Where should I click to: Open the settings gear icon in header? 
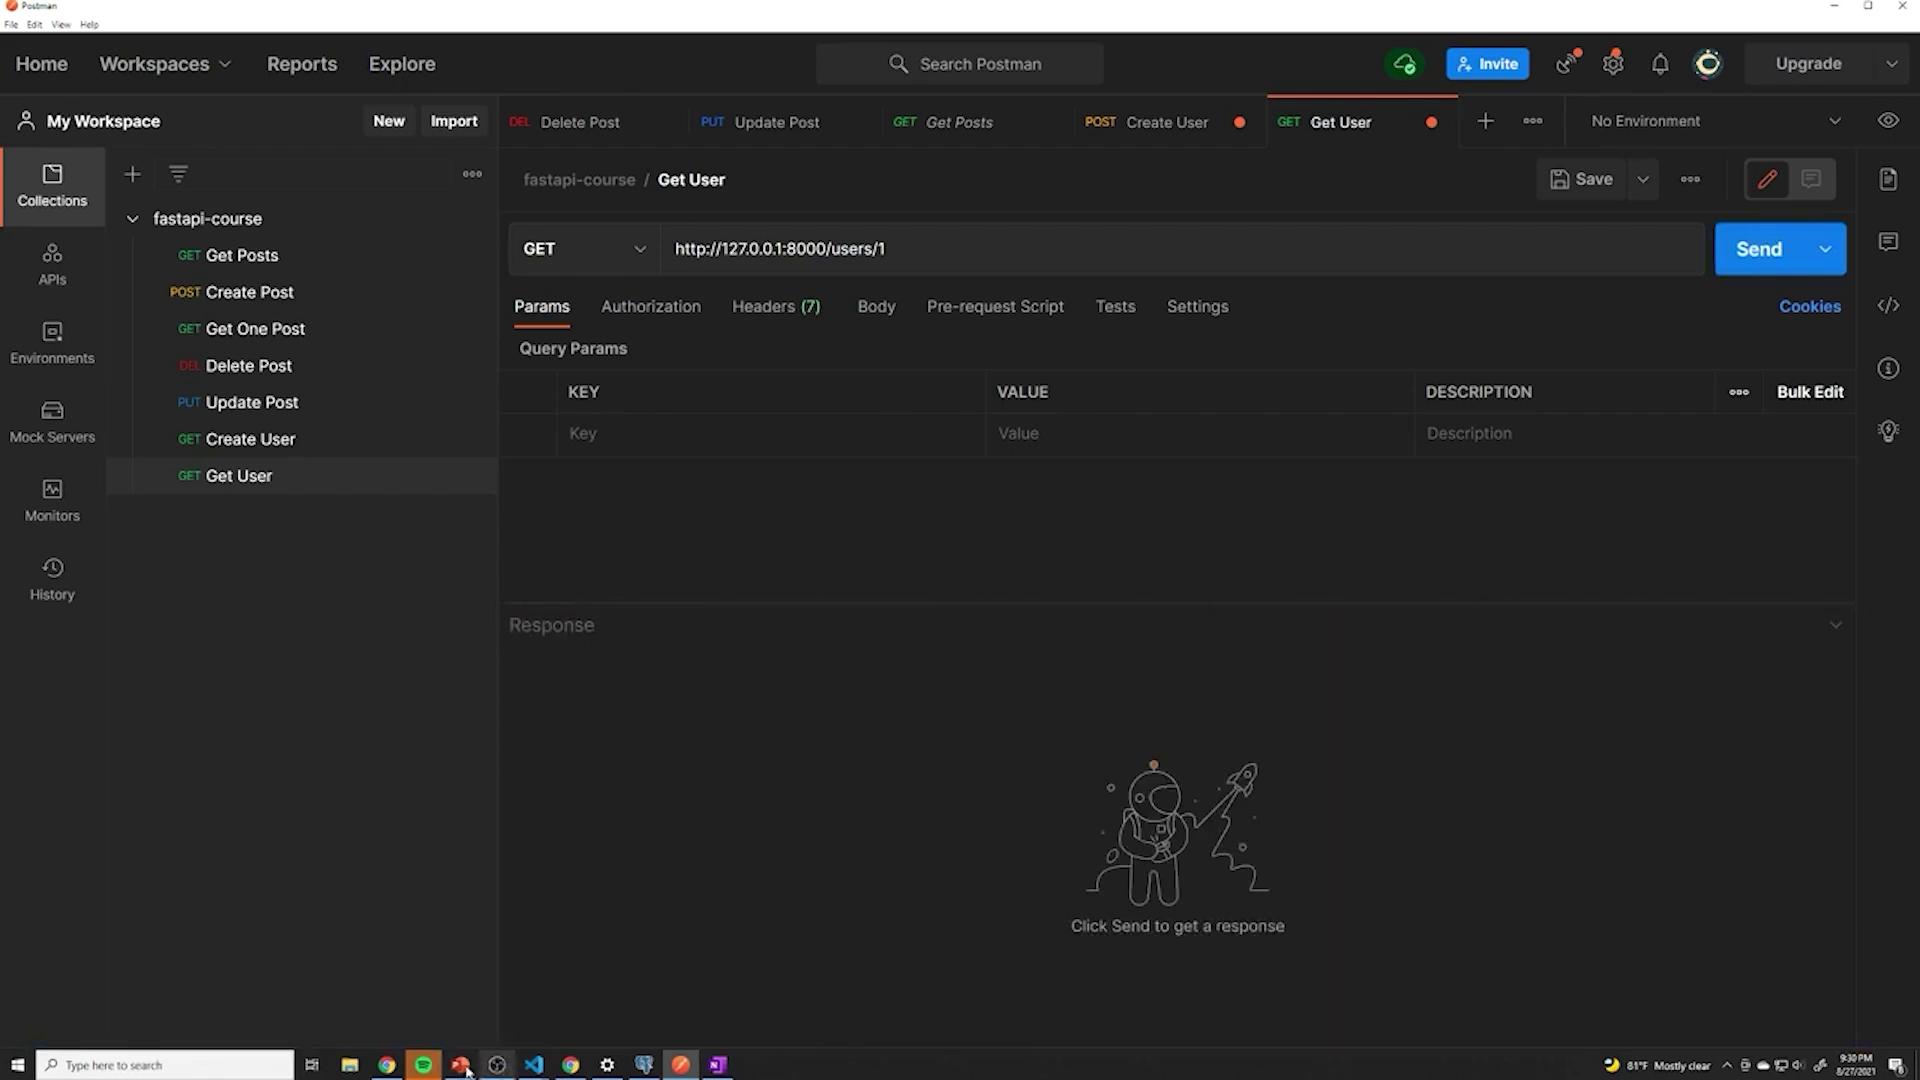pyautogui.click(x=1613, y=64)
